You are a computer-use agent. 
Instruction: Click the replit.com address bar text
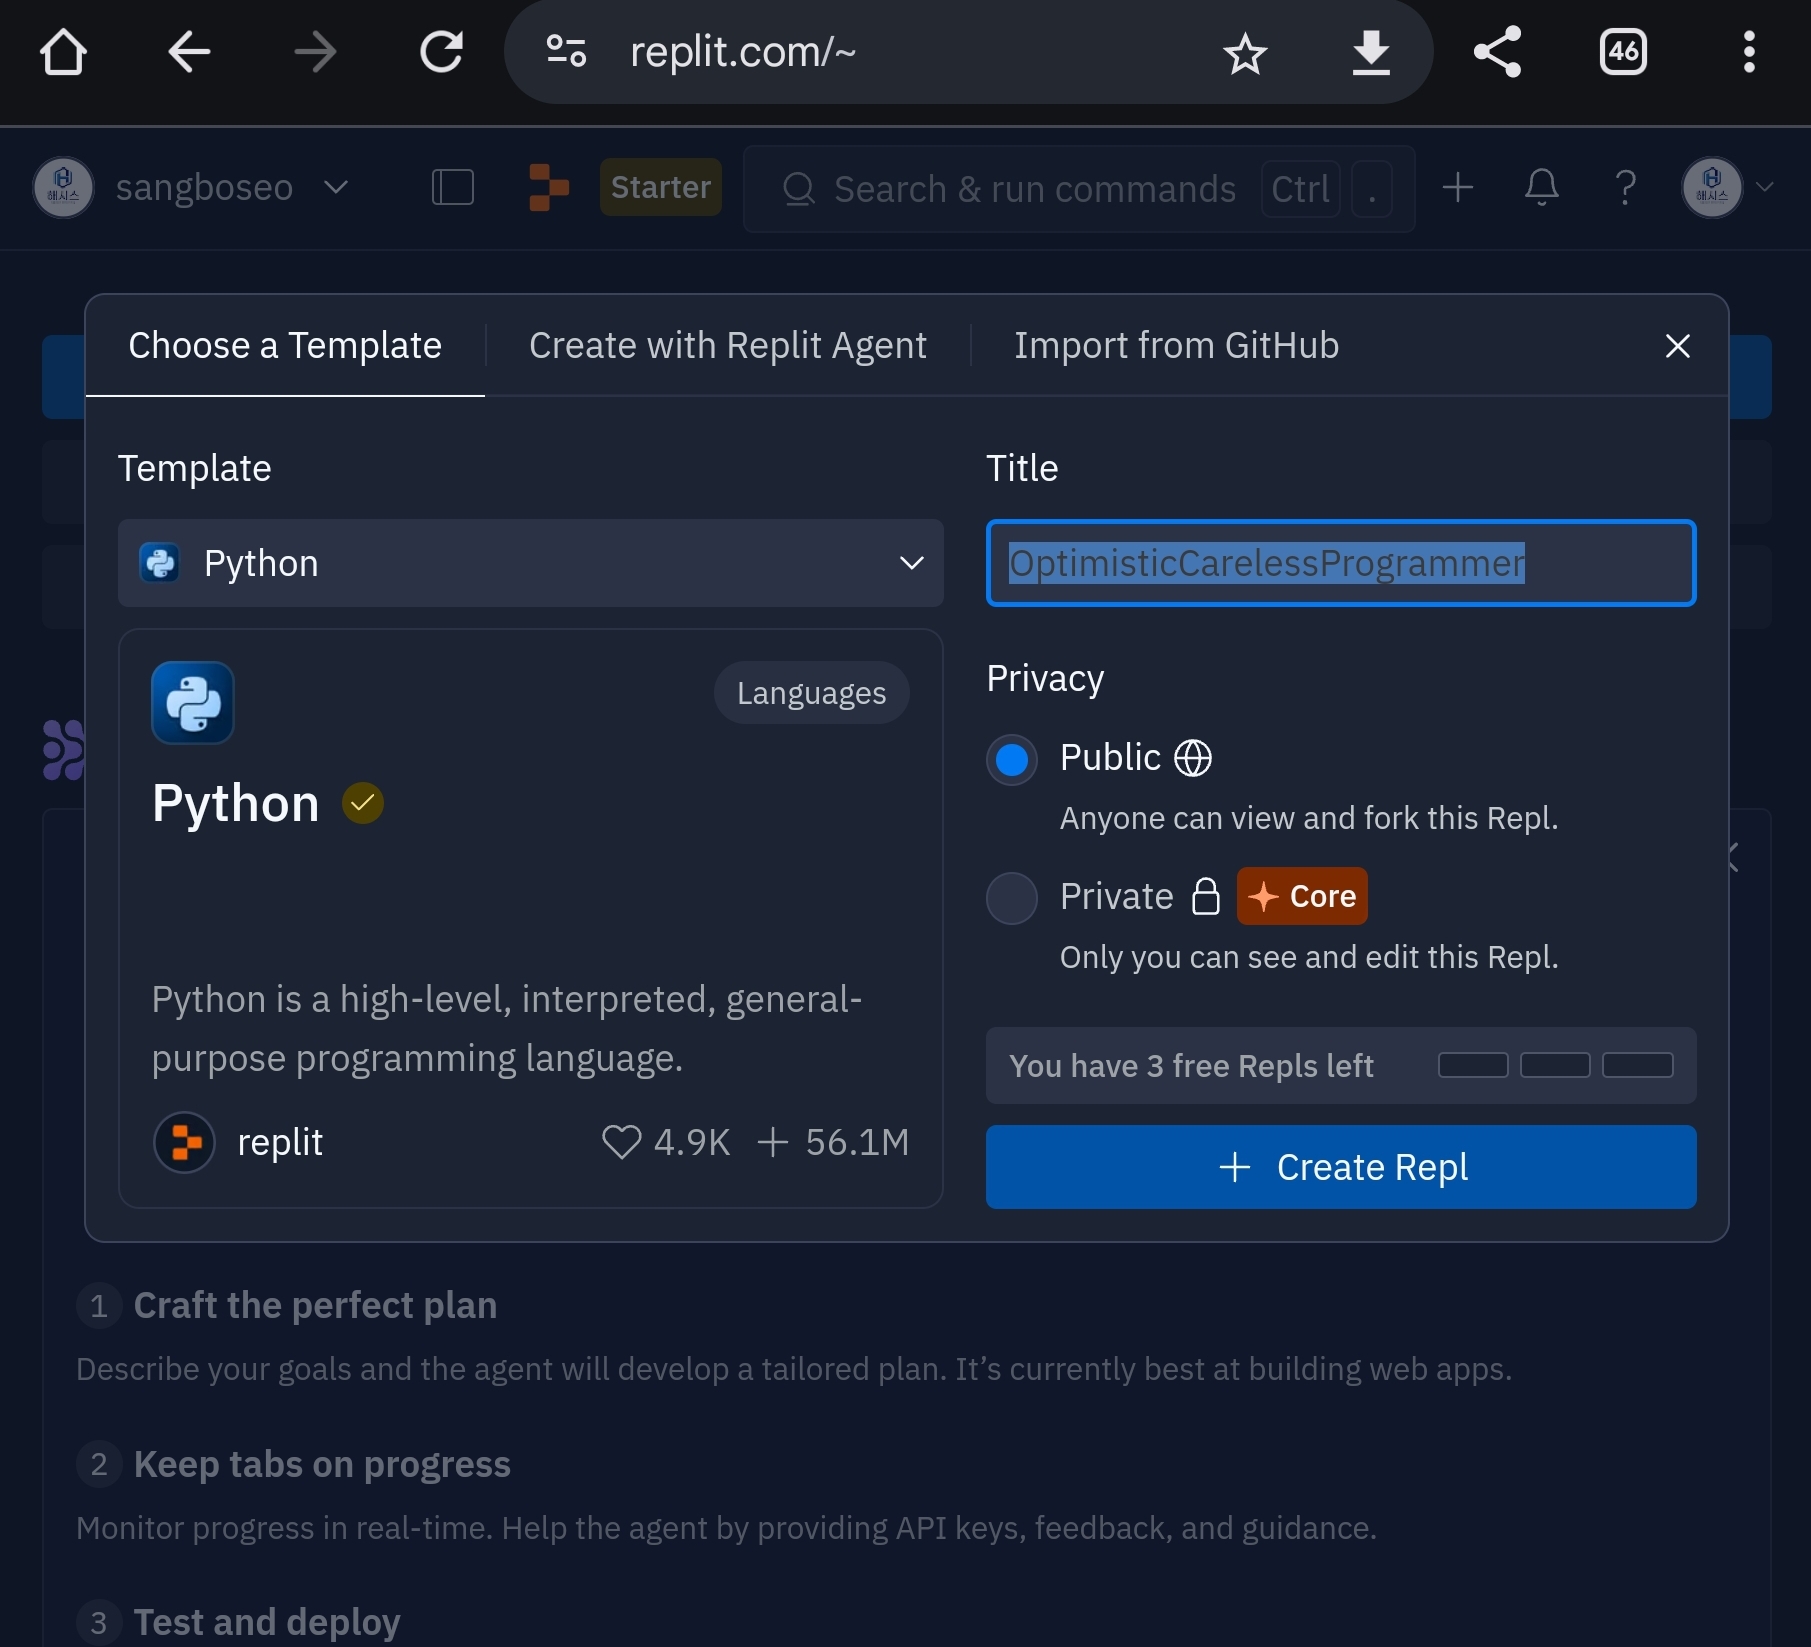point(743,52)
